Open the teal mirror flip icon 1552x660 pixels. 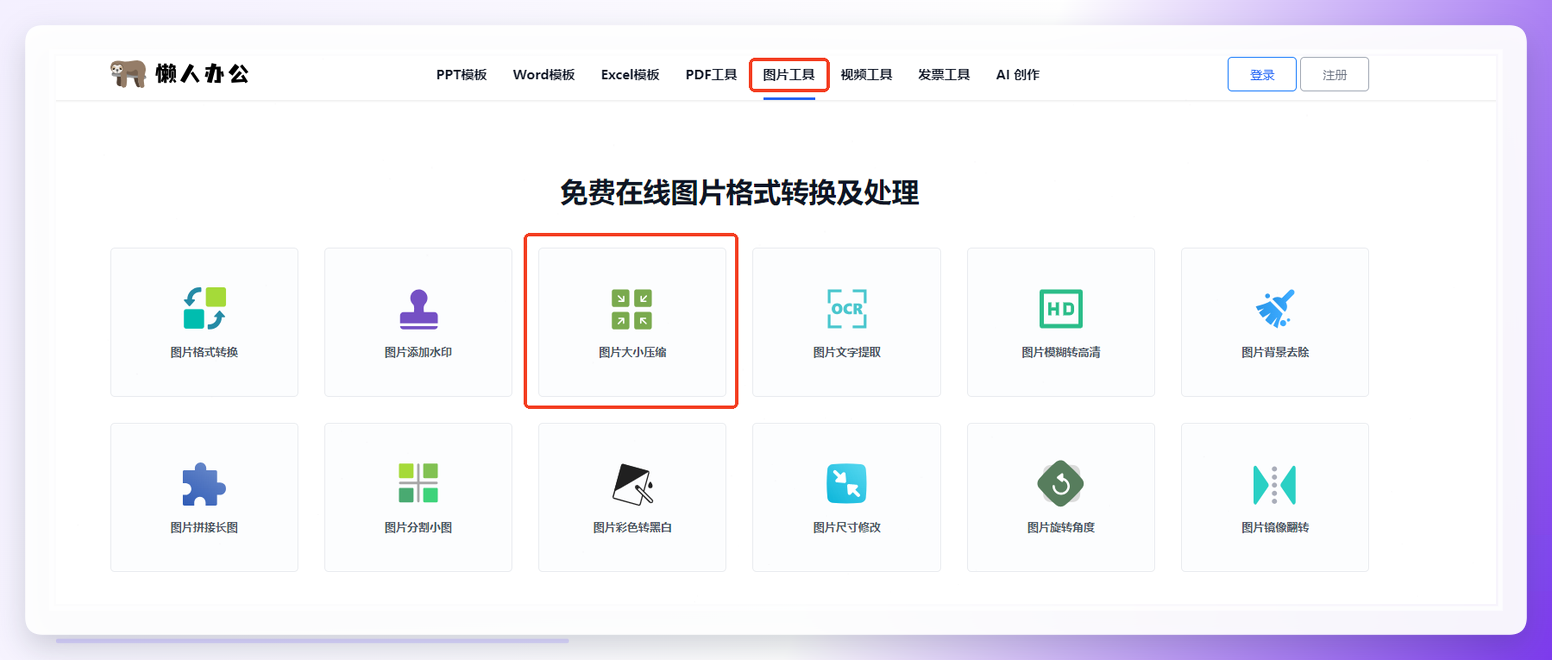tap(1274, 484)
